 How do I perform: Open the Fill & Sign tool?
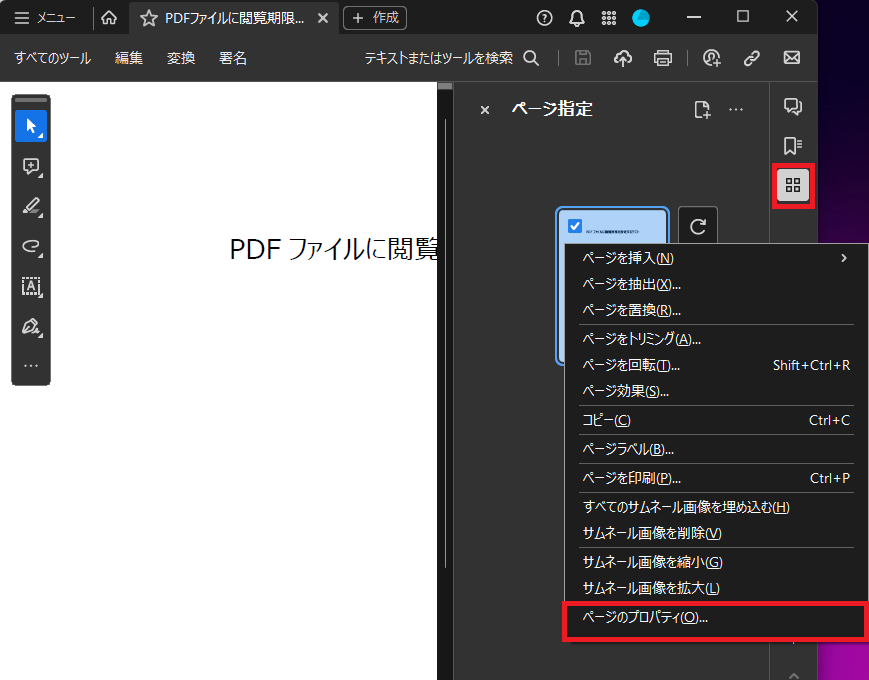(x=31, y=327)
